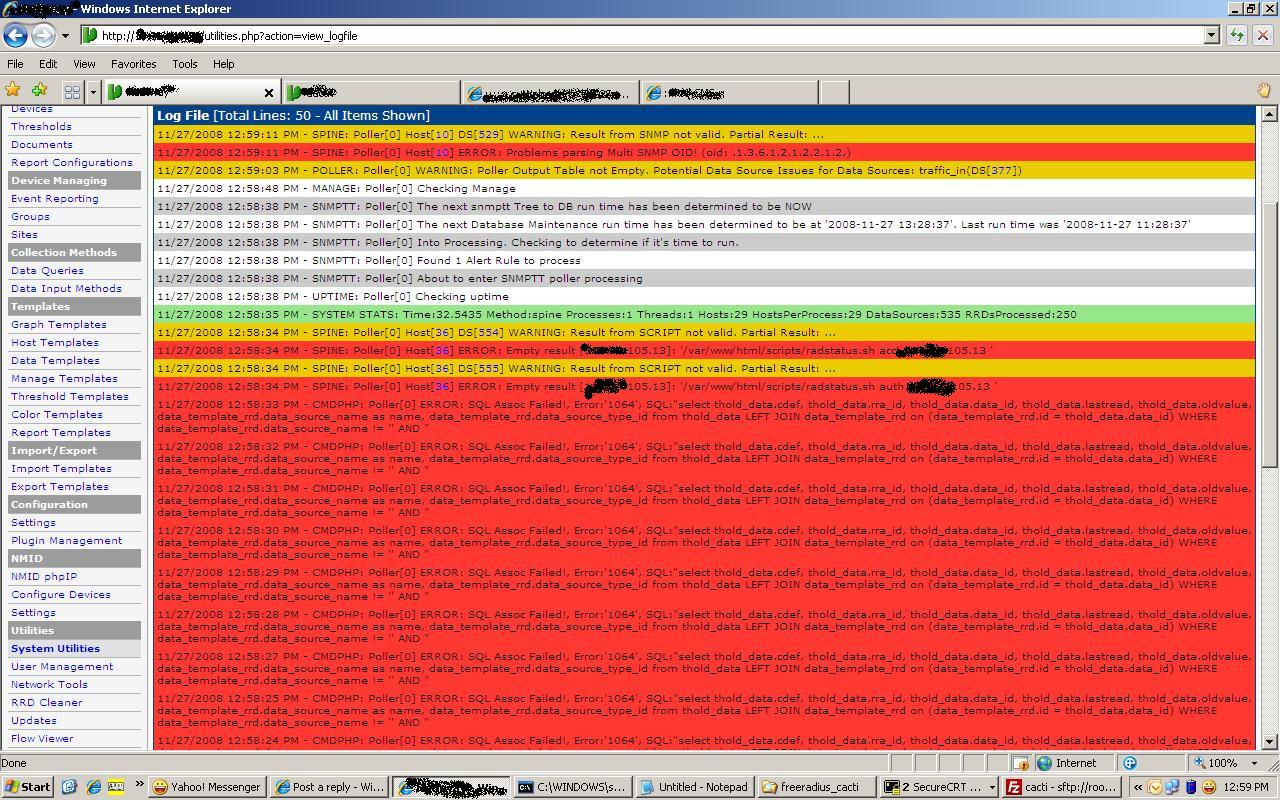
Task: Open Network Tools sidebar link
Action: coord(49,685)
